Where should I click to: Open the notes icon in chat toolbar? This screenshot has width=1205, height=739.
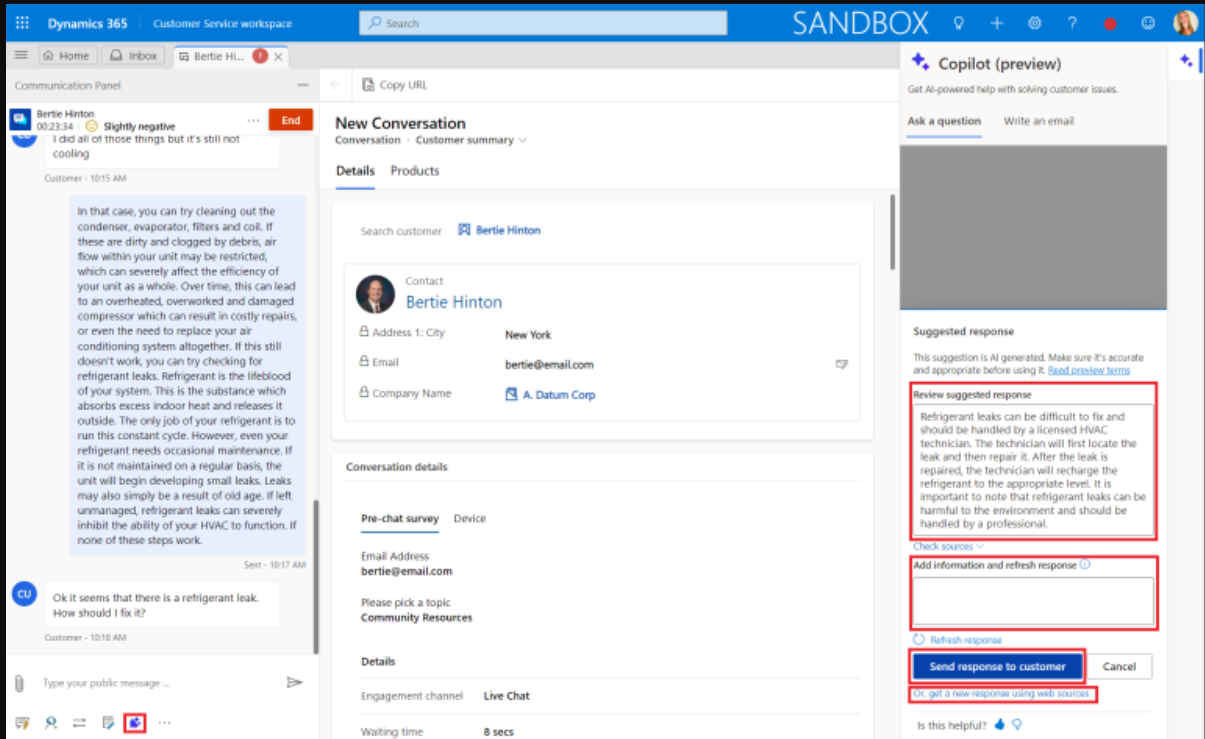pos(108,722)
